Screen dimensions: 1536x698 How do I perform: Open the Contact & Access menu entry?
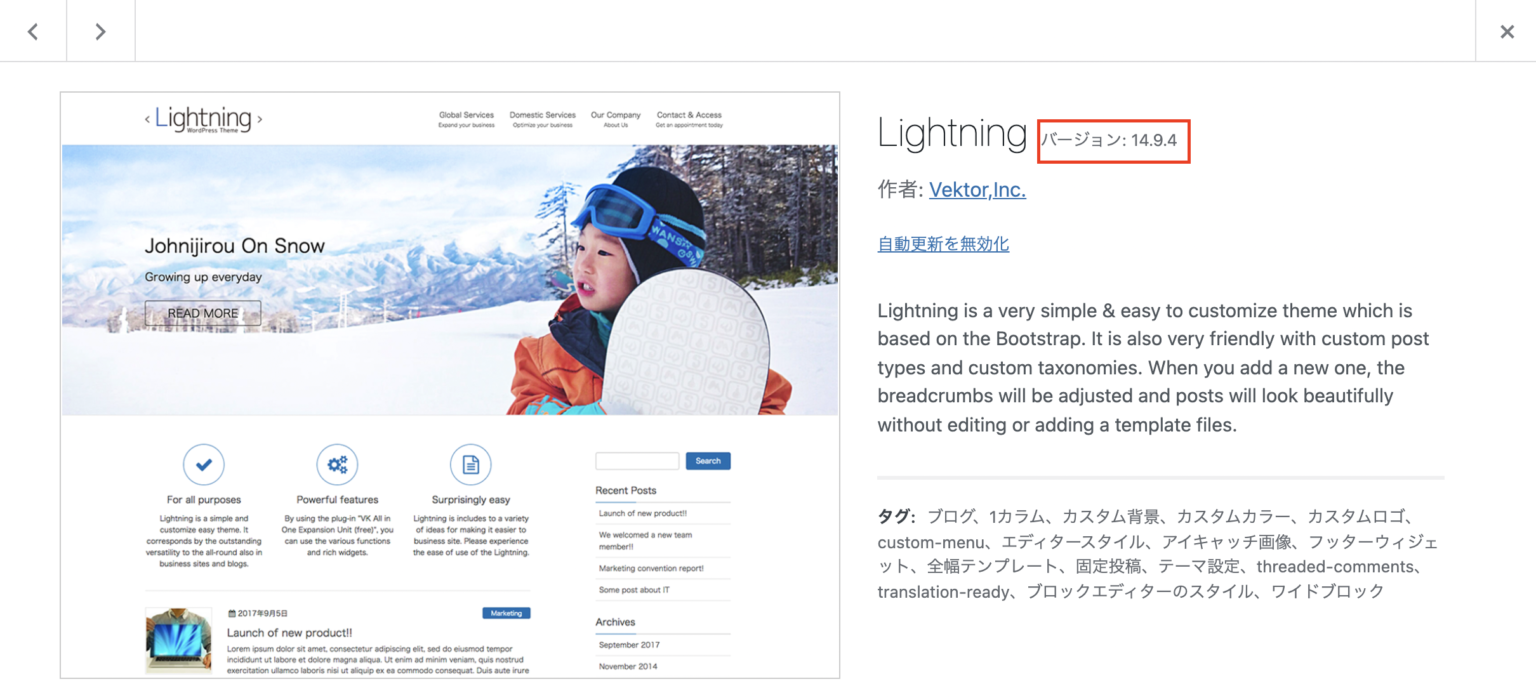point(688,115)
